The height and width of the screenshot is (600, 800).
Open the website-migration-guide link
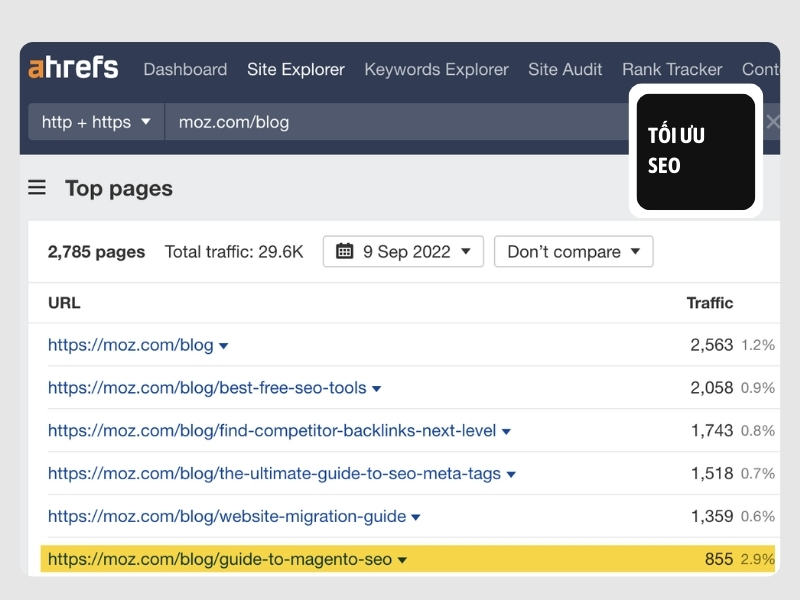[x=227, y=516]
